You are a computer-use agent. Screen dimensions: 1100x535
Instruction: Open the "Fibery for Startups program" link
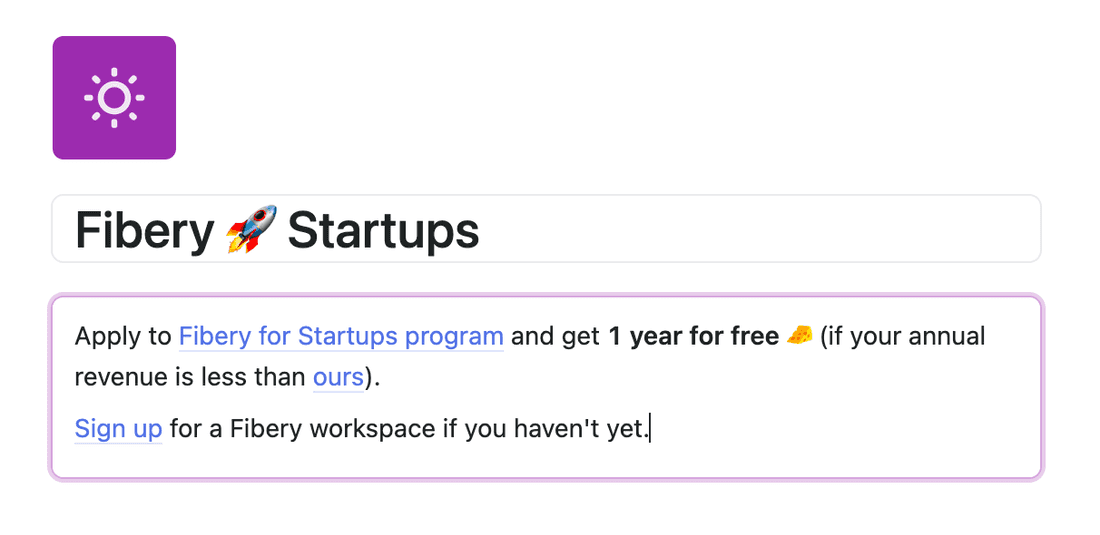340,337
